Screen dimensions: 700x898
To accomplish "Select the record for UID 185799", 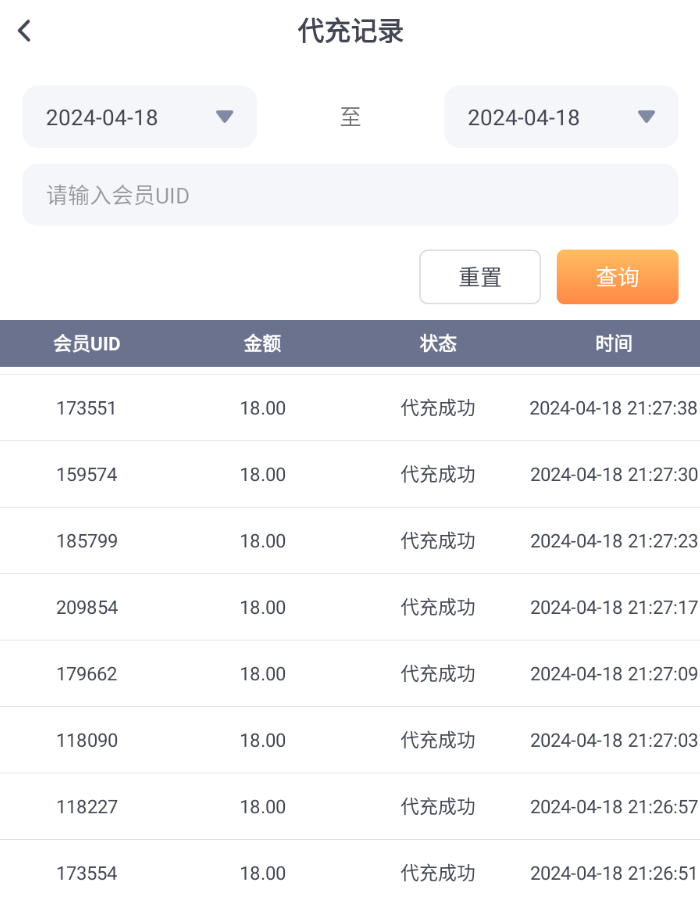I will point(86,541).
